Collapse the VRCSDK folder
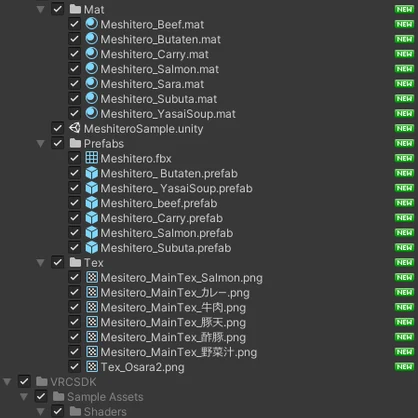Viewport: 418px width, 418px height. tap(7, 382)
